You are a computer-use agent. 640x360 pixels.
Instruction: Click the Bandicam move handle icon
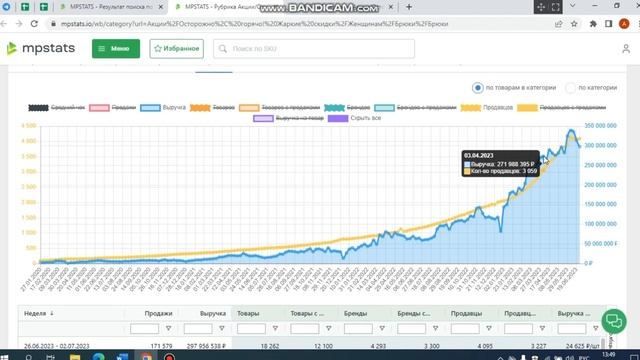coord(541,7)
